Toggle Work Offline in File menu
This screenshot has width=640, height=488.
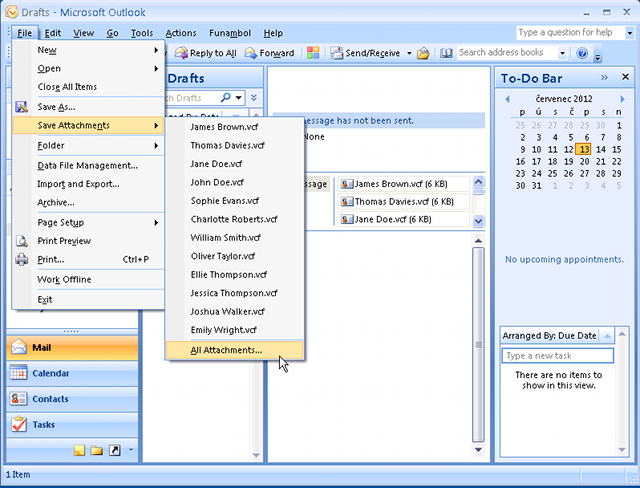pyautogui.click(x=64, y=279)
